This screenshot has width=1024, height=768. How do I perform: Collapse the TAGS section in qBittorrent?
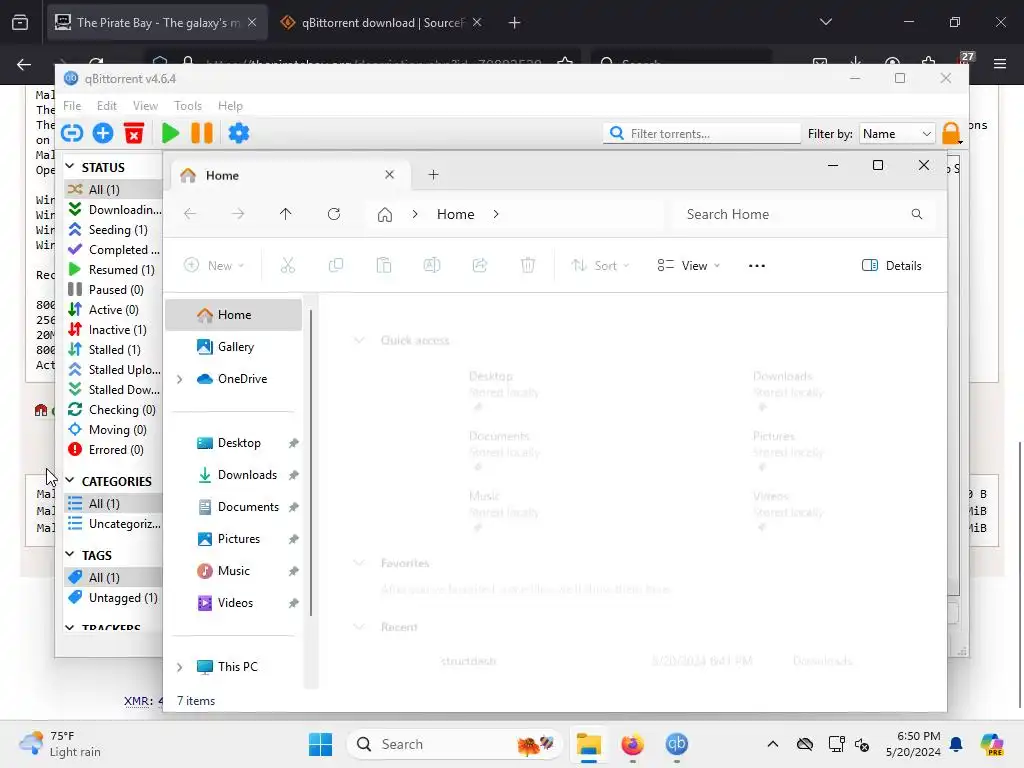(x=70, y=554)
